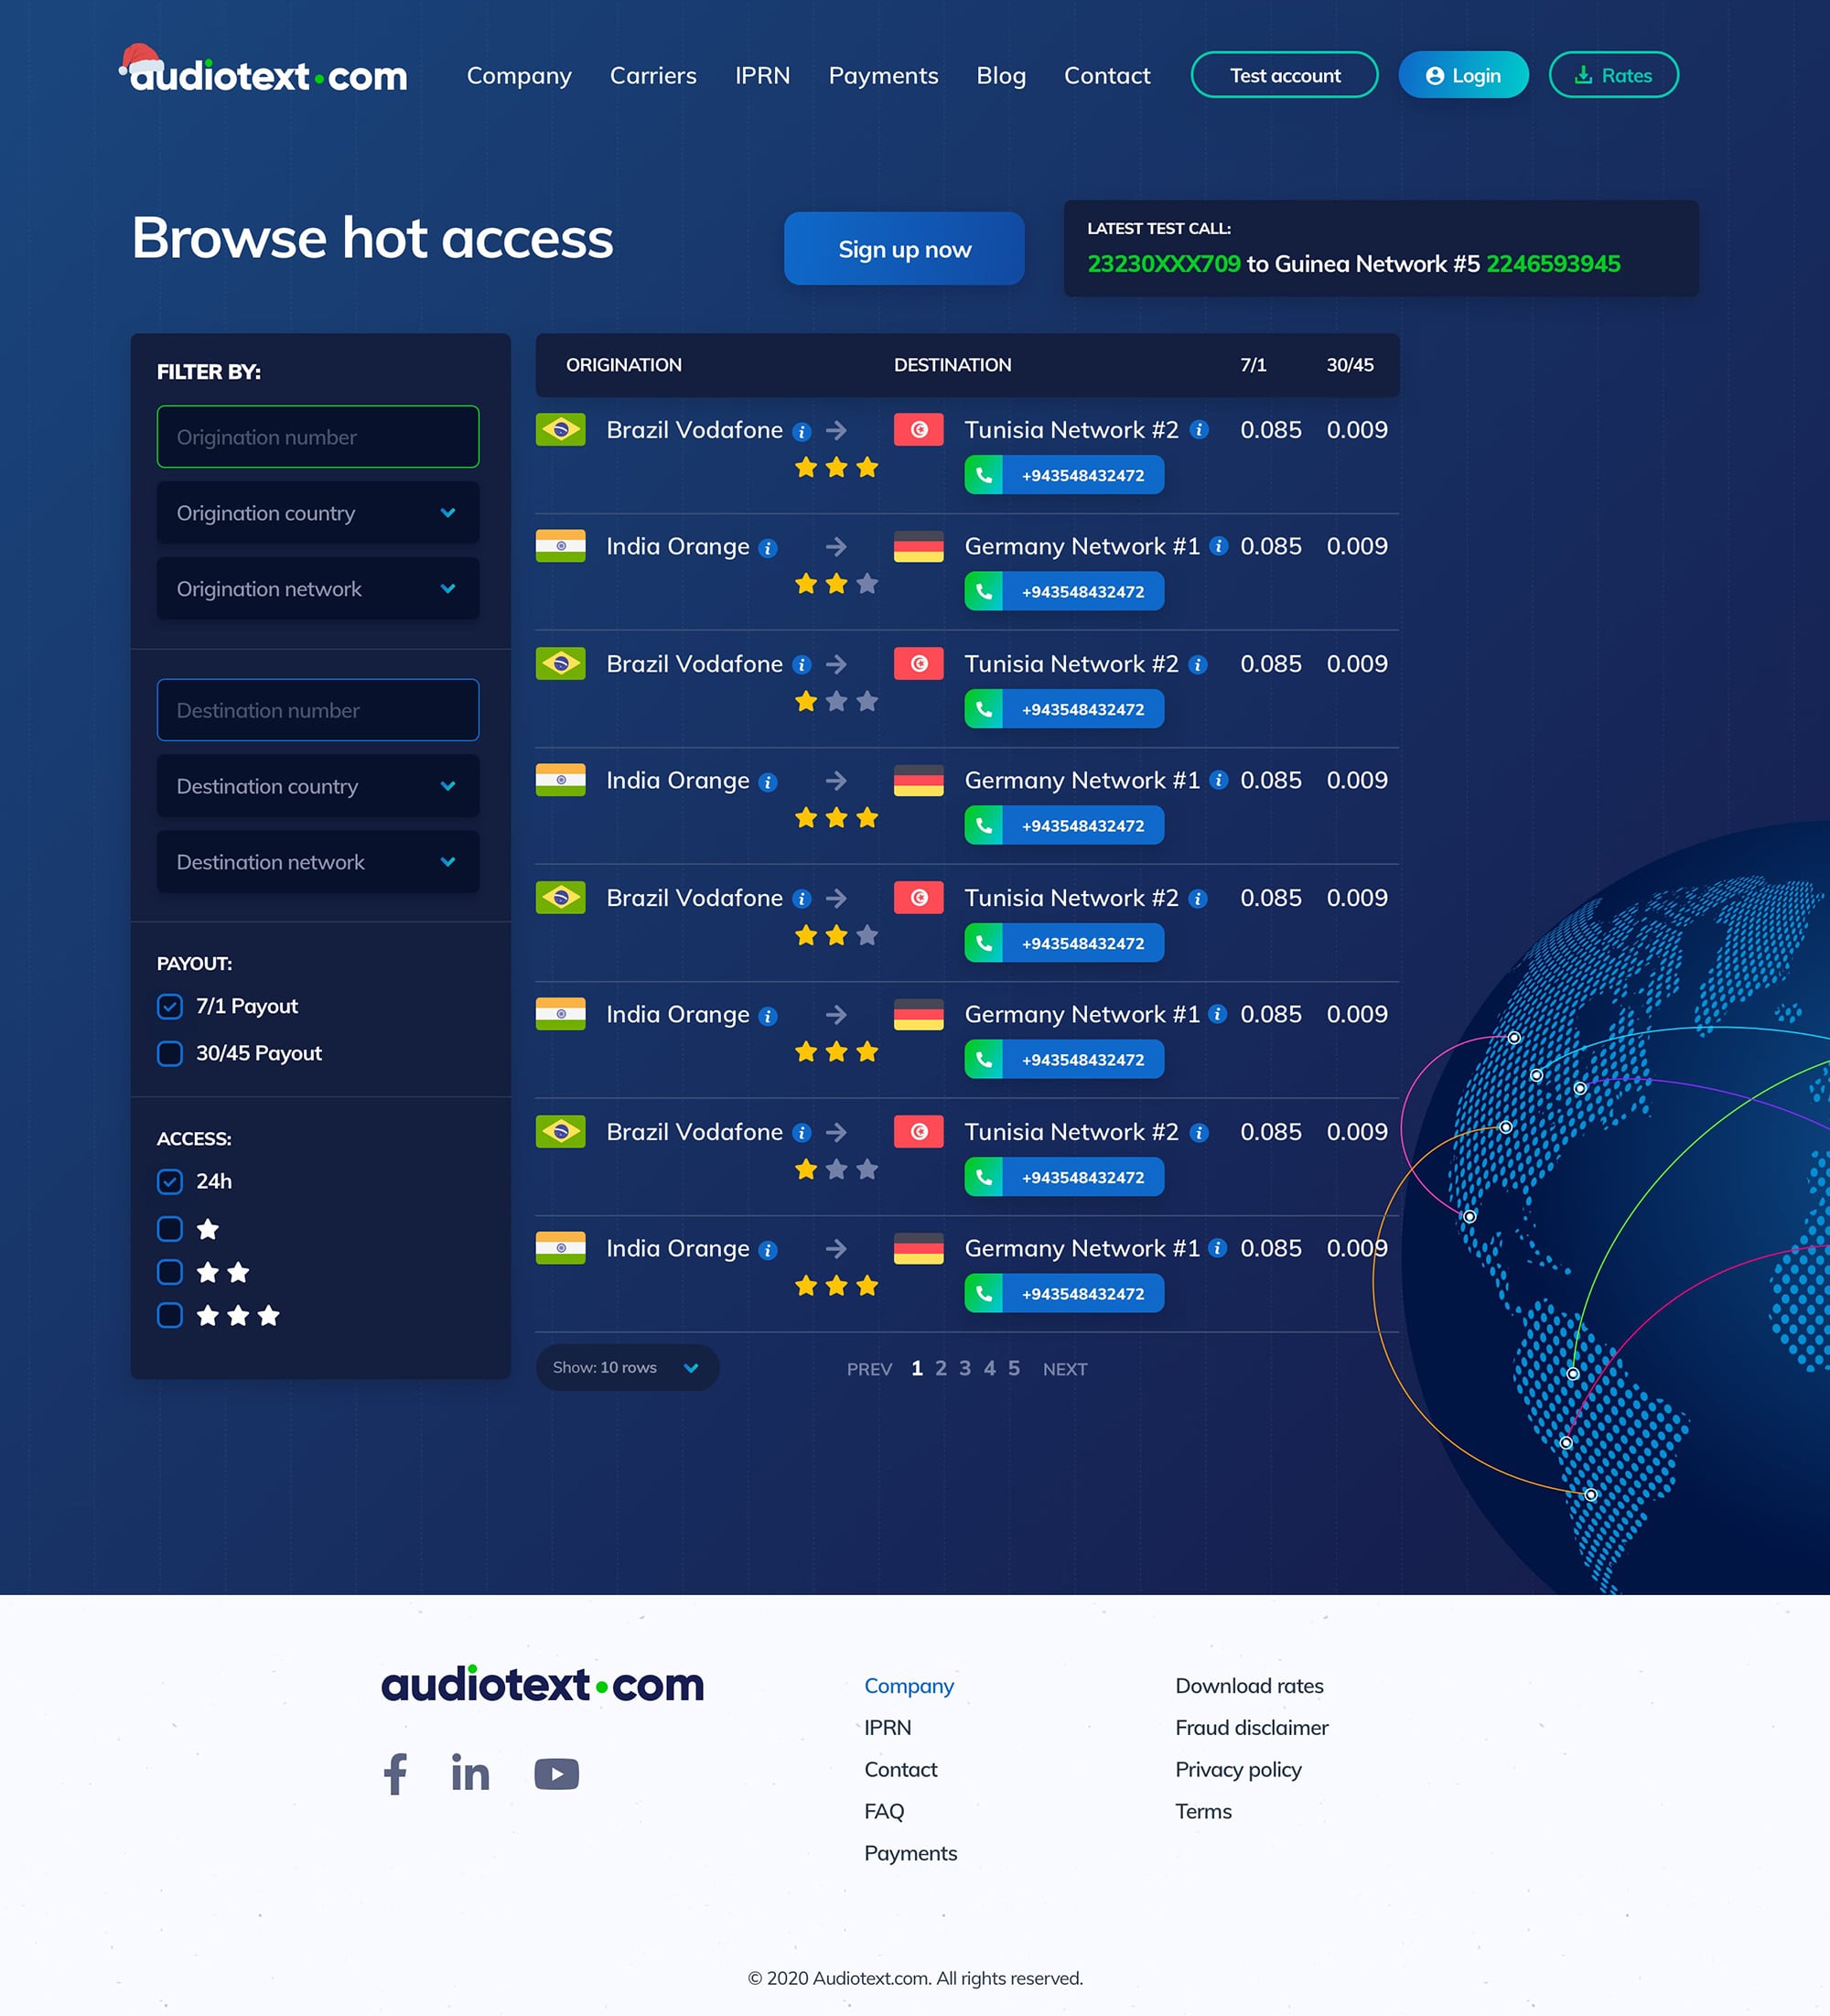Open the Carriers menu item
This screenshot has width=1830, height=2016.
653,76
